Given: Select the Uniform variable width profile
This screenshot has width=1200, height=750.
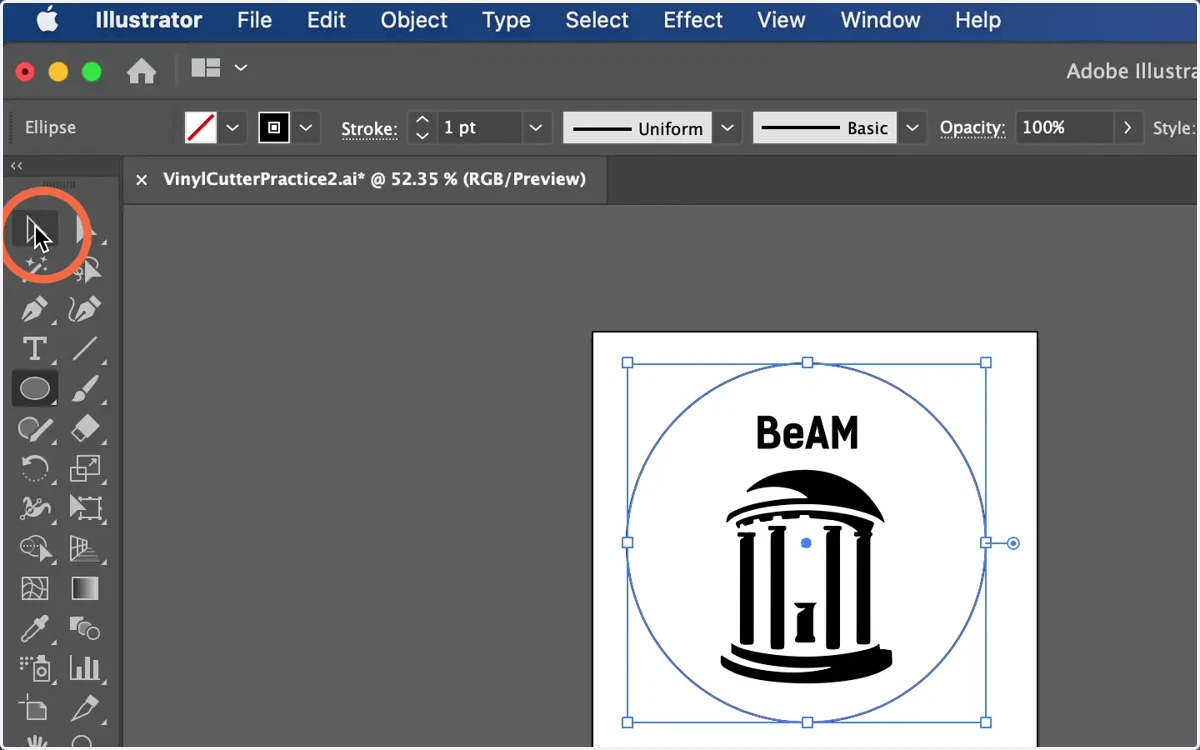Looking at the screenshot, I should [x=638, y=128].
